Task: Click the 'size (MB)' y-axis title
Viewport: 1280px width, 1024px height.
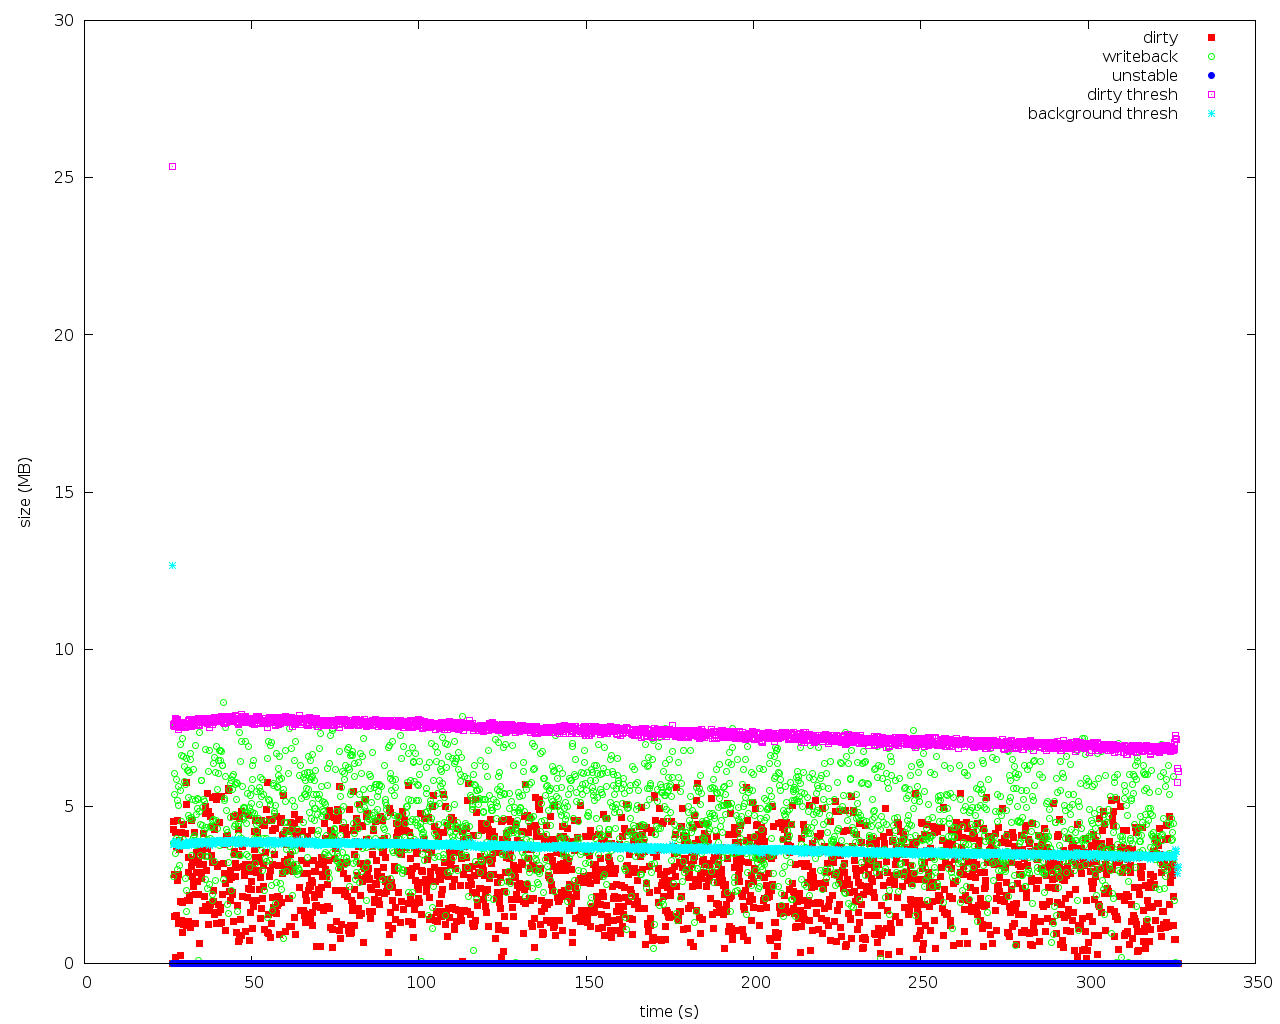Action: pos(25,491)
